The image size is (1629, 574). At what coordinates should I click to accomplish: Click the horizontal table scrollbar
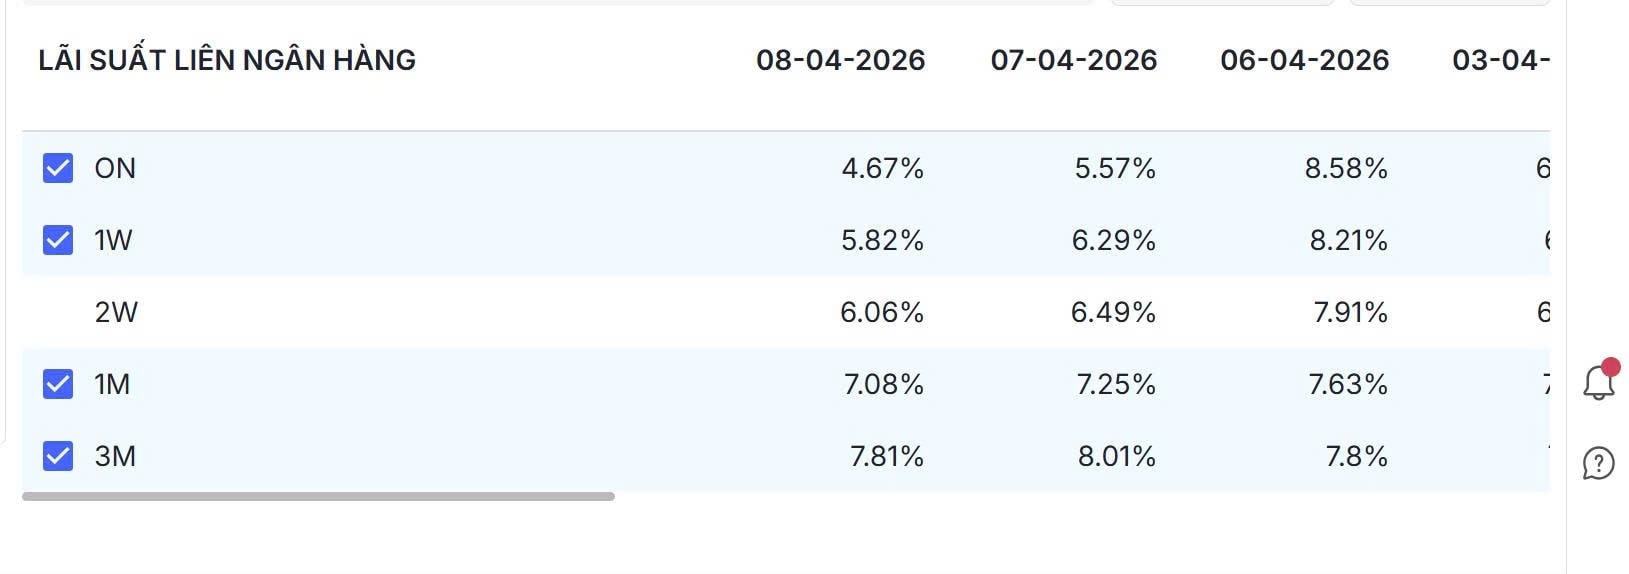pos(318,496)
